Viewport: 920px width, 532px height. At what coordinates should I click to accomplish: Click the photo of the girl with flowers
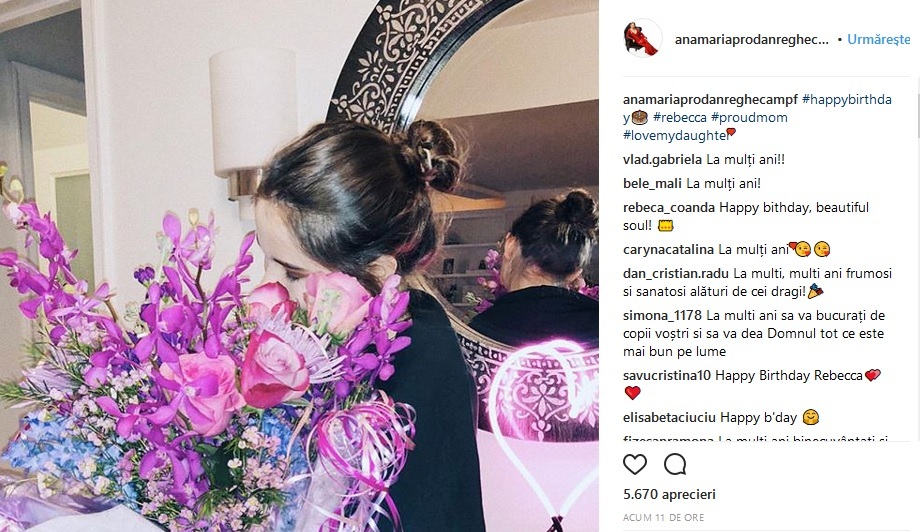(299, 266)
